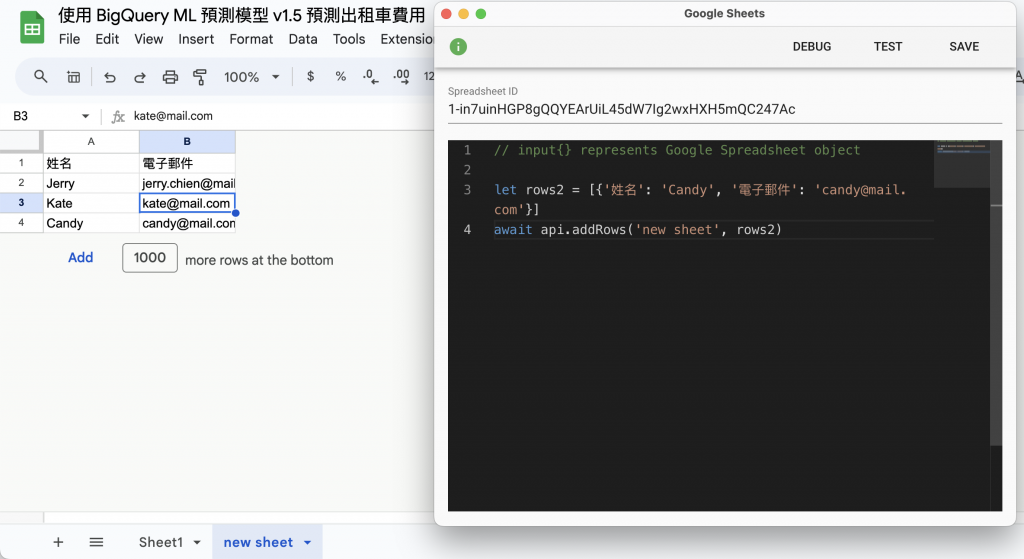This screenshot has height=559, width=1024.
Task: Select the candy@mail.com cell in sheet
Action: (187, 223)
